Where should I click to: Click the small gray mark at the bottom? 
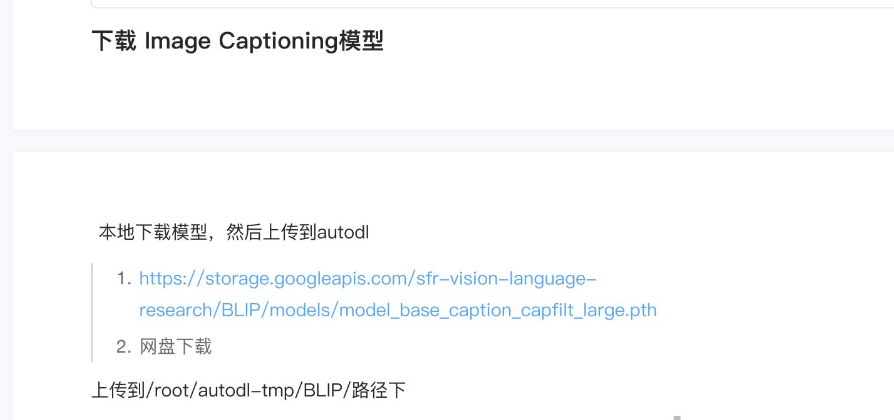point(679,416)
